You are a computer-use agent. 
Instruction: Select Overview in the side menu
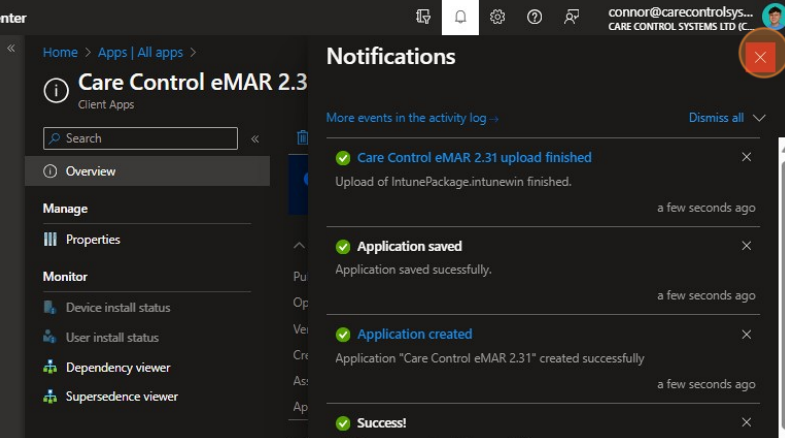click(x=90, y=171)
